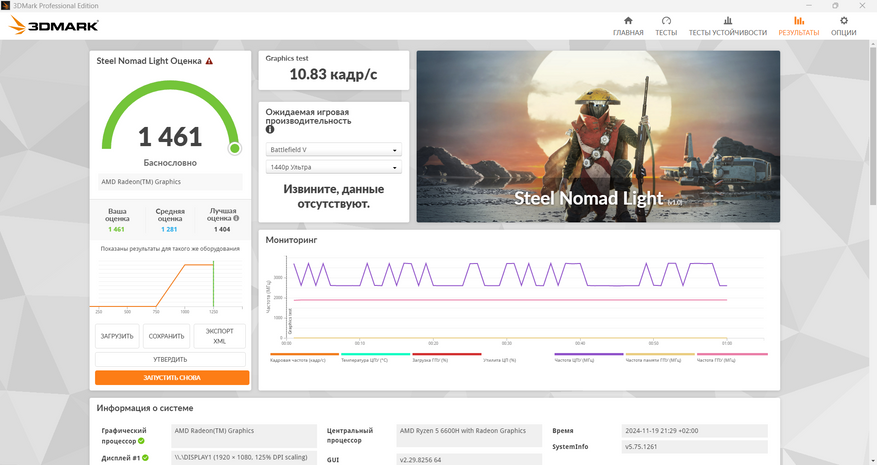Viewport: 877px width, 465px height.
Task: Click the Сохранить button
Action: (x=166, y=336)
